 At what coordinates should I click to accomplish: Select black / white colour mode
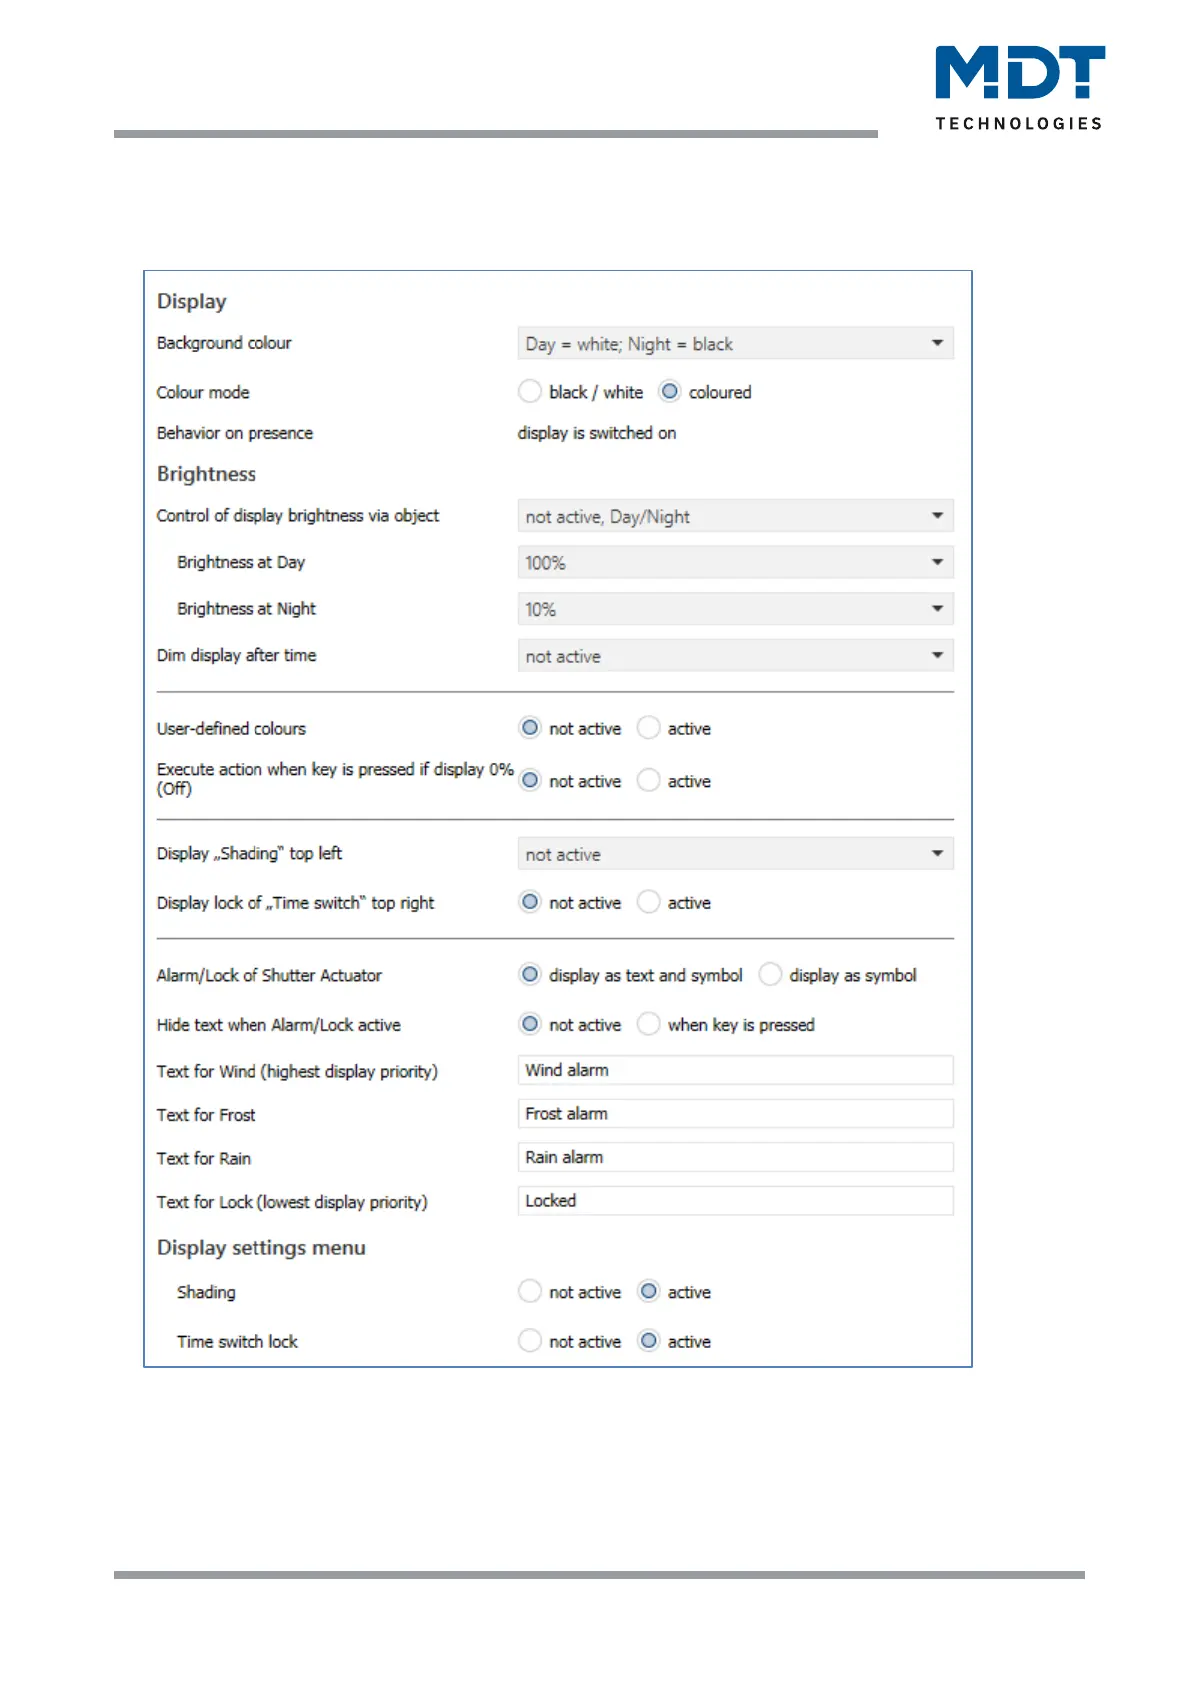530,392
